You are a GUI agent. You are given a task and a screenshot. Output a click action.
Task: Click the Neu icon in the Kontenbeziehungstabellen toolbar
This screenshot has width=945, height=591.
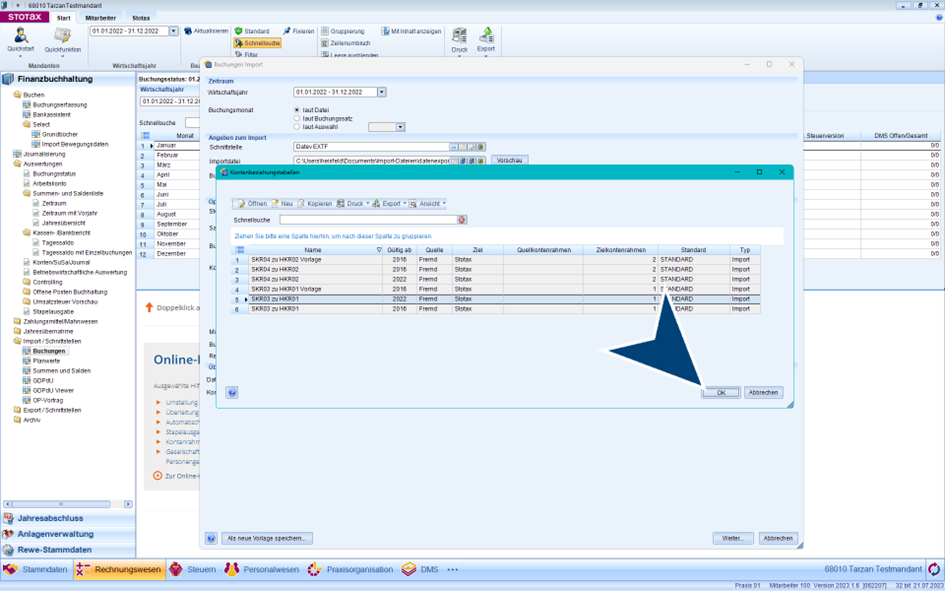coord(282,203)
